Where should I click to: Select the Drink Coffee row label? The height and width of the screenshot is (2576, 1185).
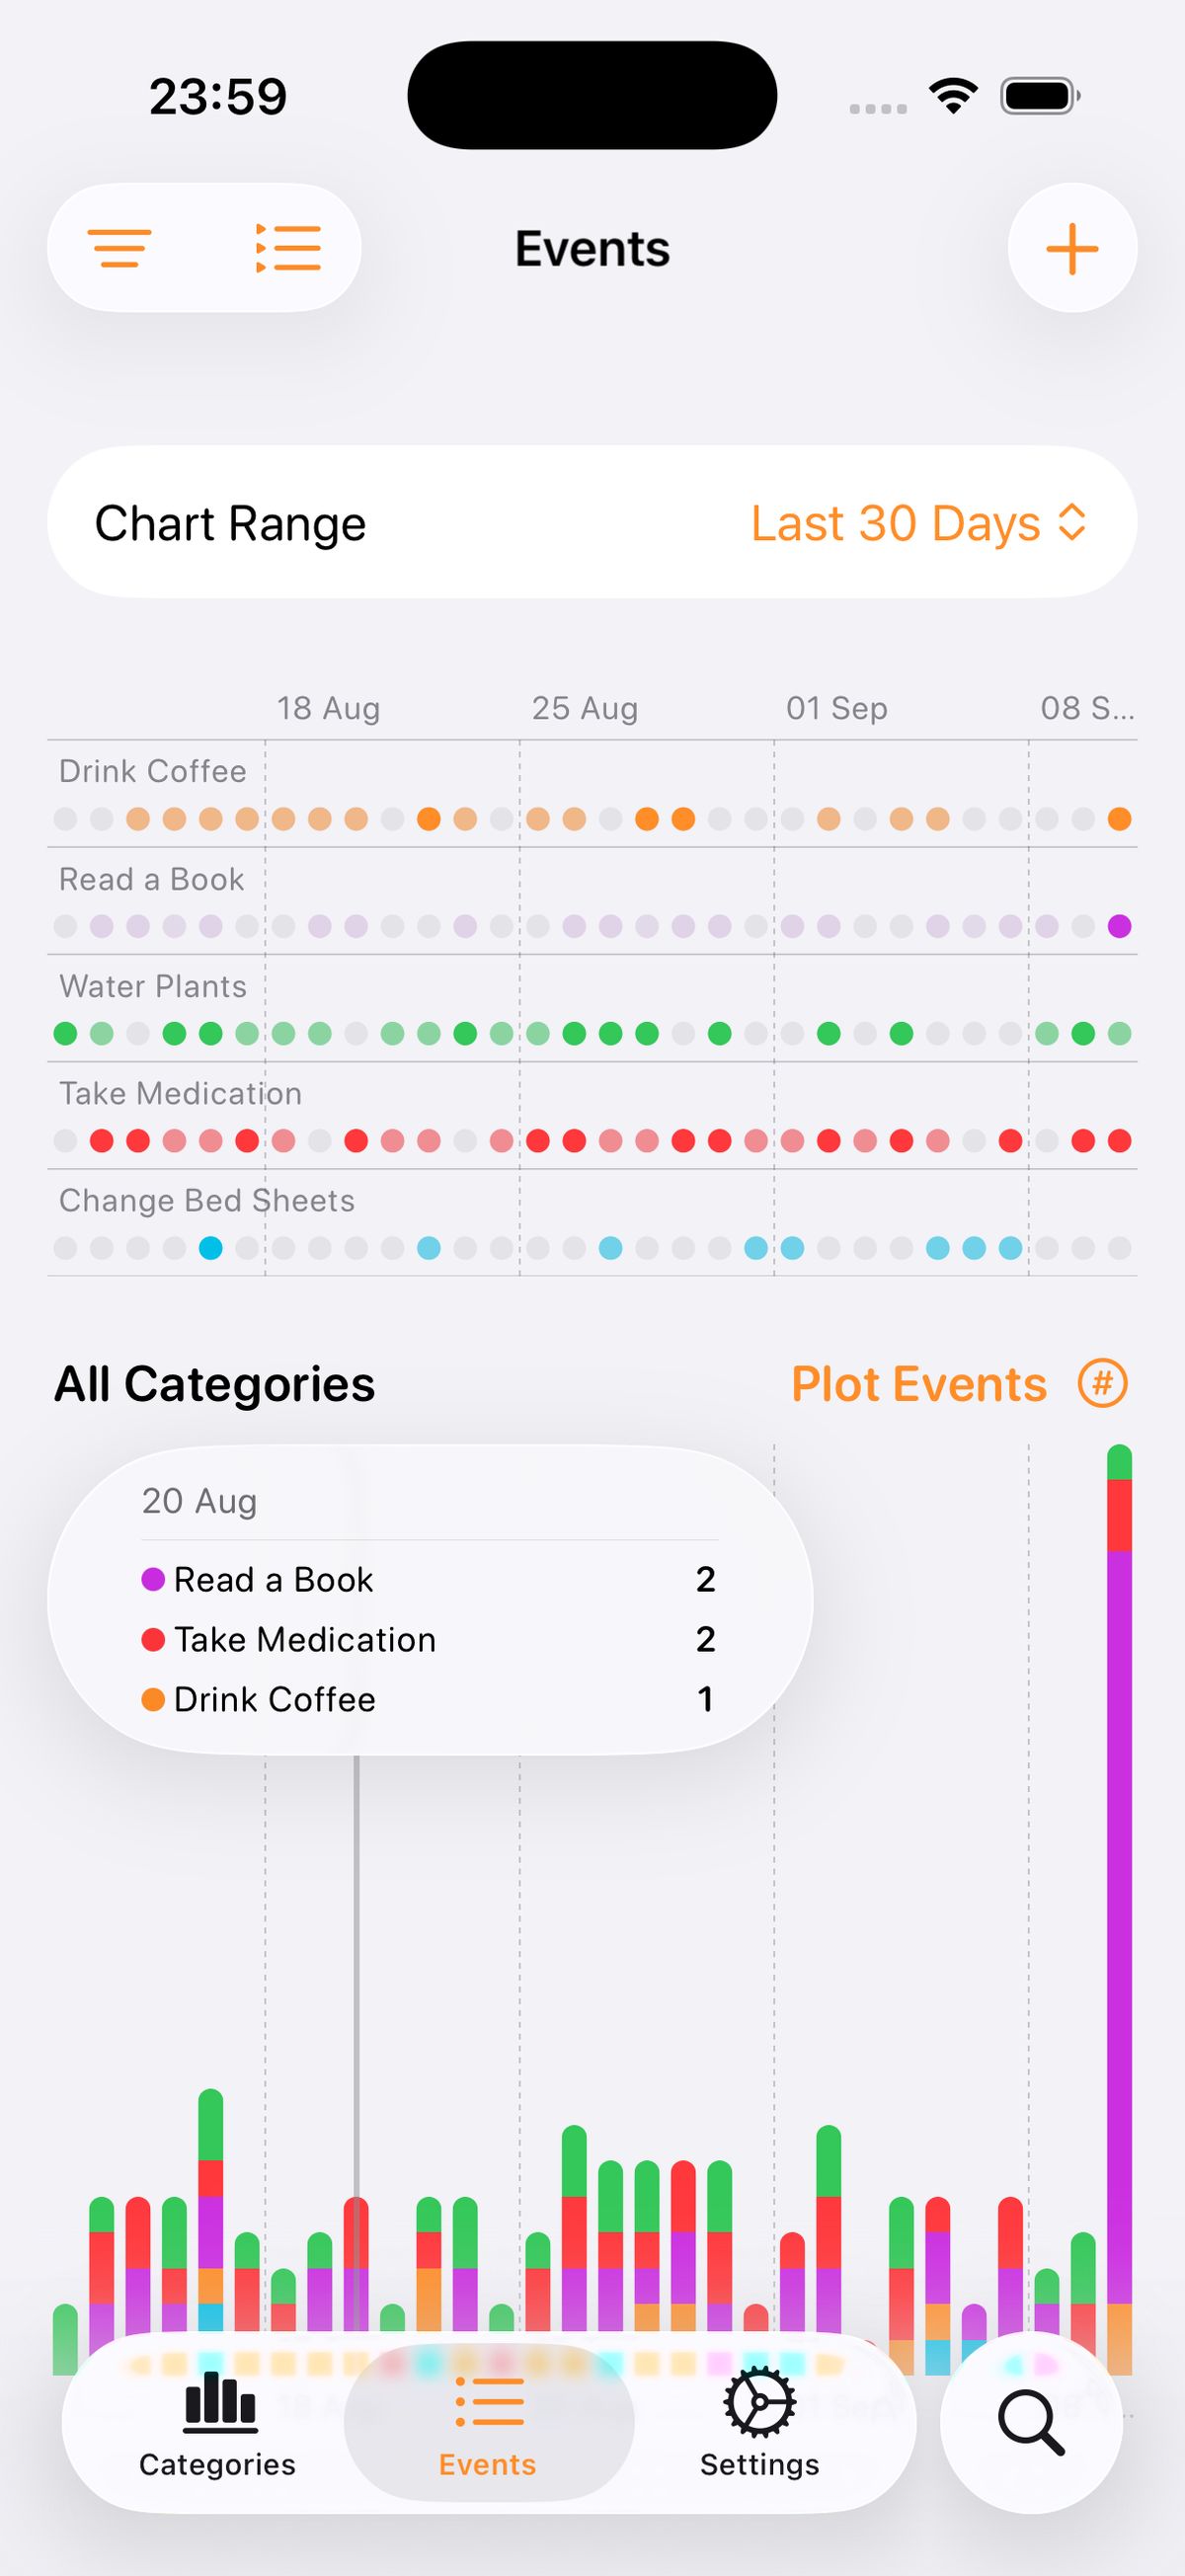(152, 771)
